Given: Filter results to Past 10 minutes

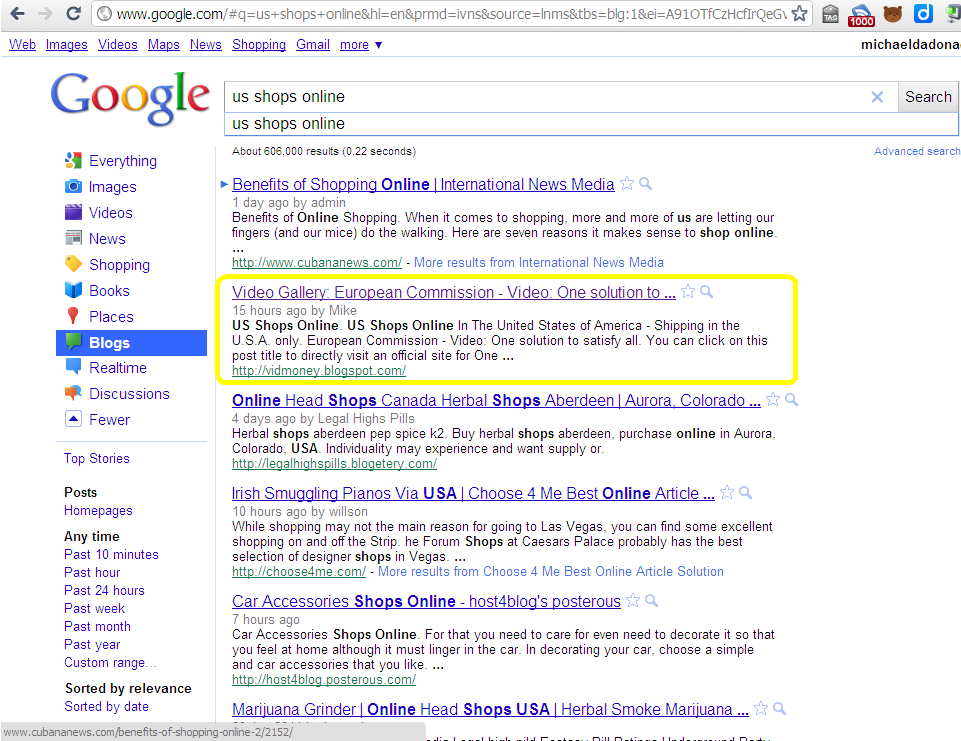Looking at the screenshot, I should [x=111, y=554].
